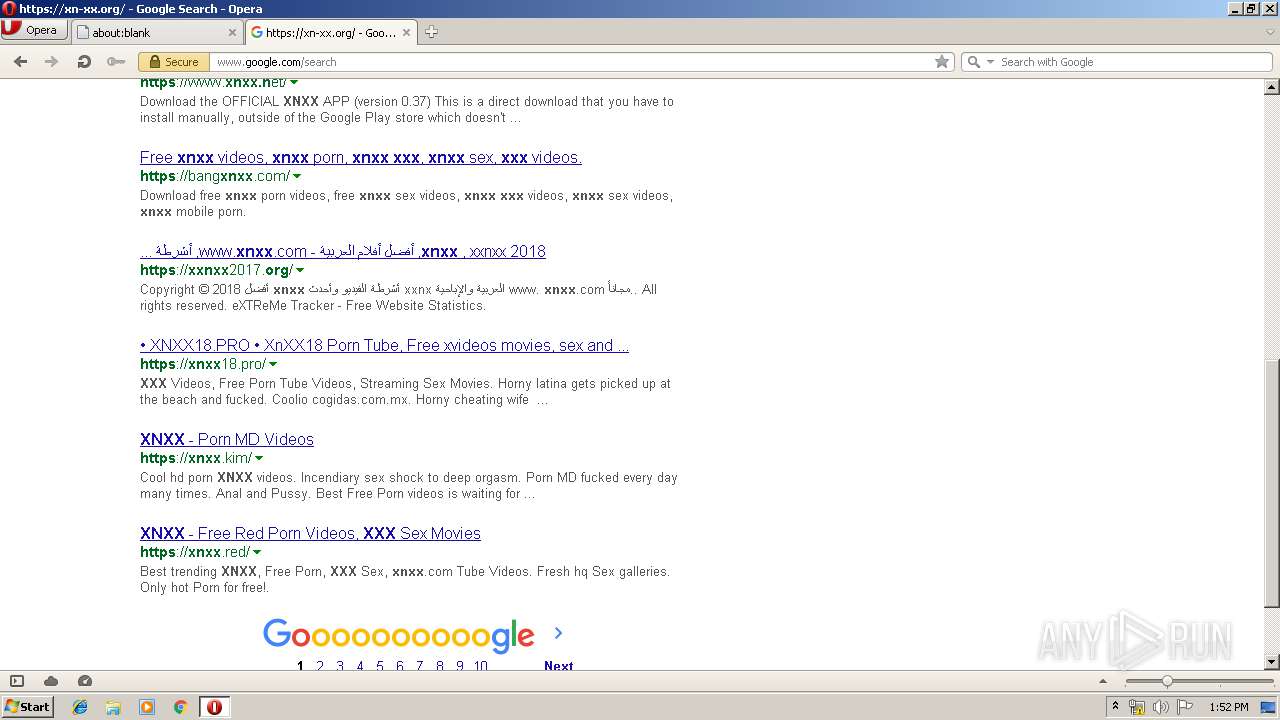
Task: Go forward with the forward arrow
Action: 52,62
